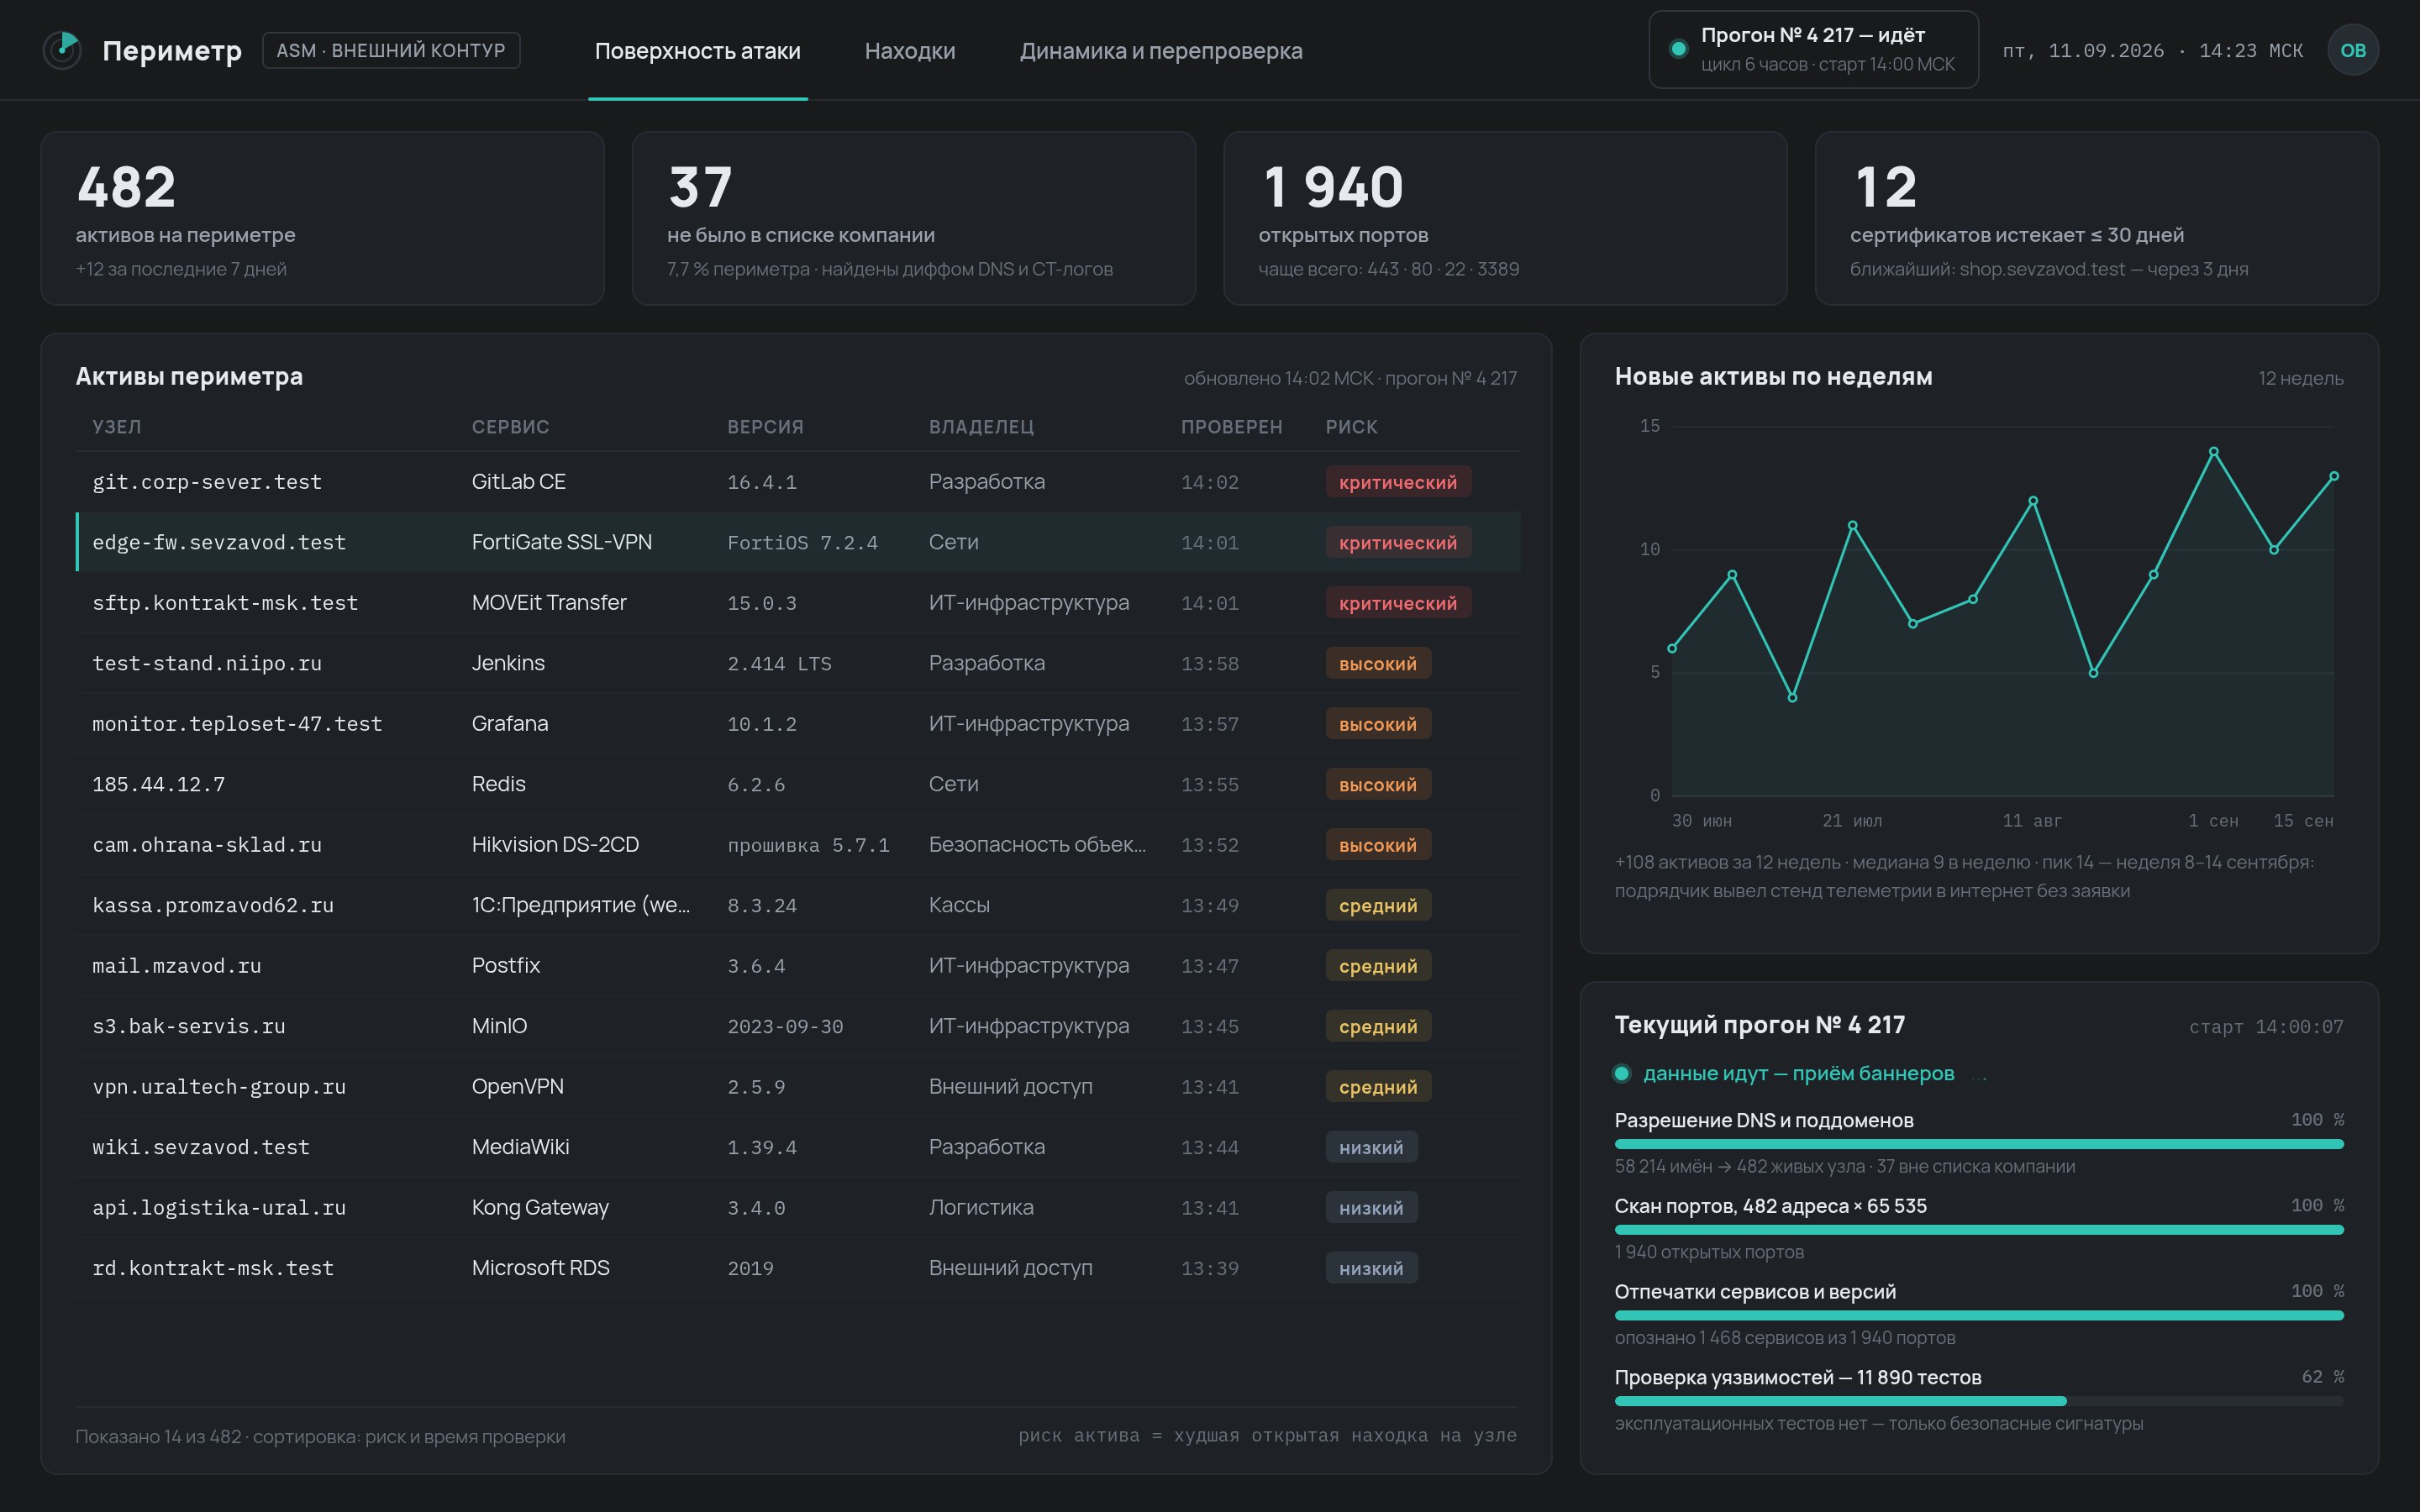Image resolution: width=2420 pixels, height=1512 pixels.
Task: Click the green dot beside данные идут
Action: coord(1622,1074)
